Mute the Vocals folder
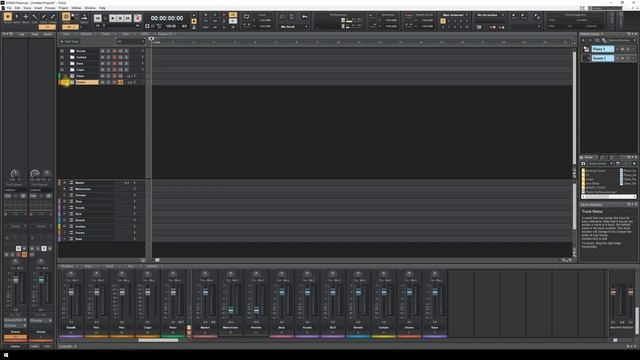640x360 pixels. [x=102, y=51]
